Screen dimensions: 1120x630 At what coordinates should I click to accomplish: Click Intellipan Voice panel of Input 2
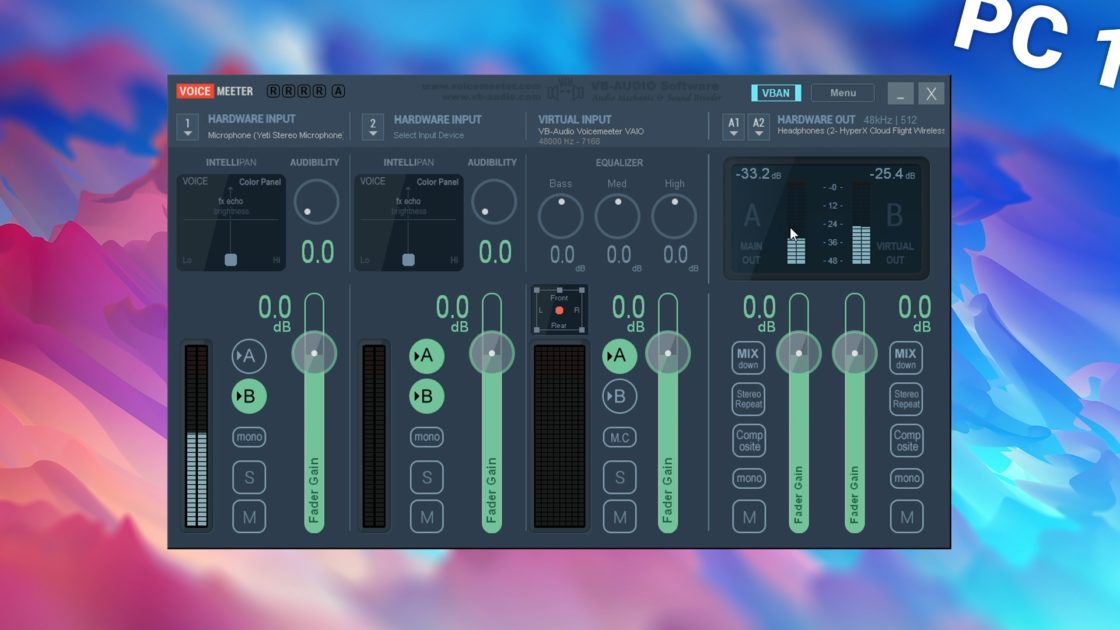tap(409, 222)
